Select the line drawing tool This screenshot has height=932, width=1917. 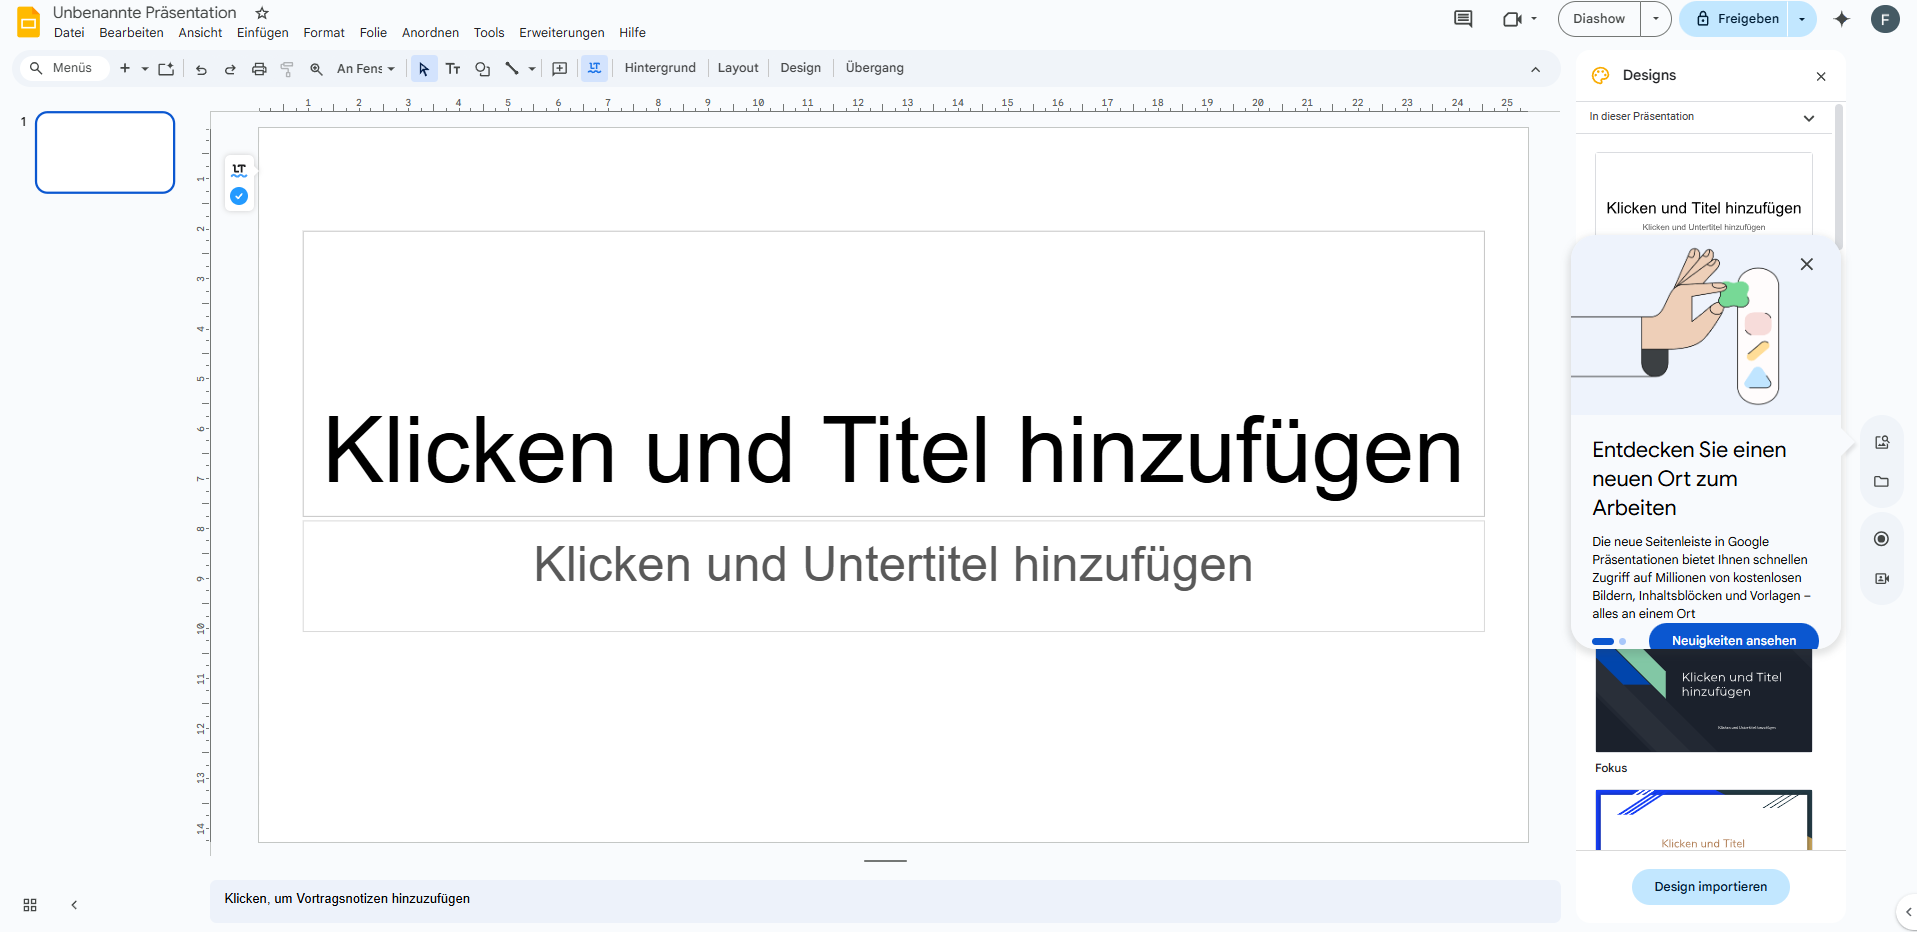click(x=512, y=69)
